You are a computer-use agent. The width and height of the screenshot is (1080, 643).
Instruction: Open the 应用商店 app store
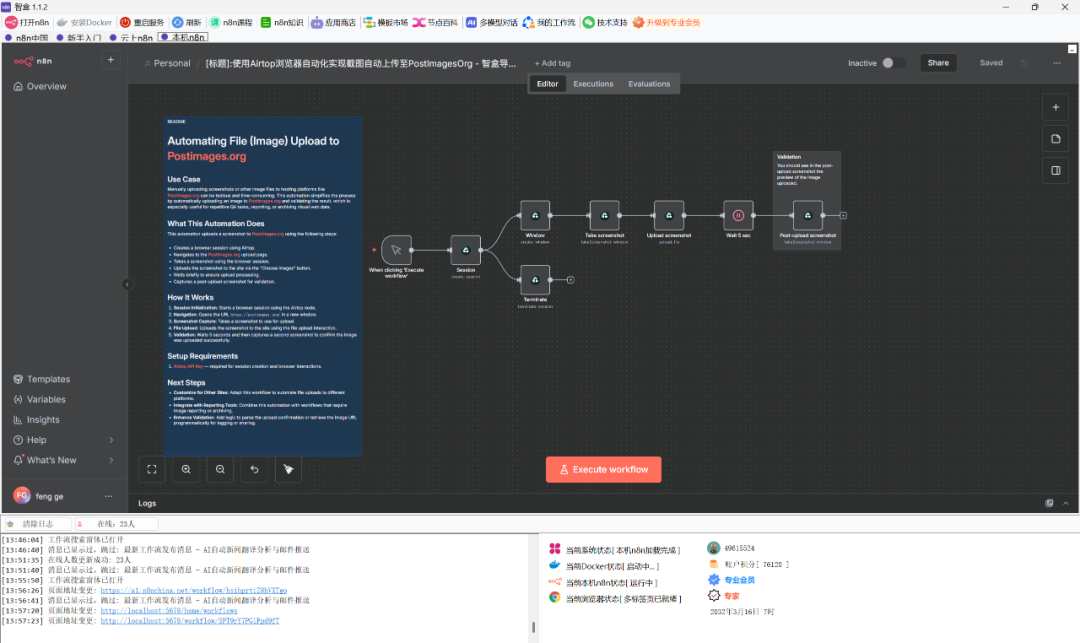coord(333,22)
